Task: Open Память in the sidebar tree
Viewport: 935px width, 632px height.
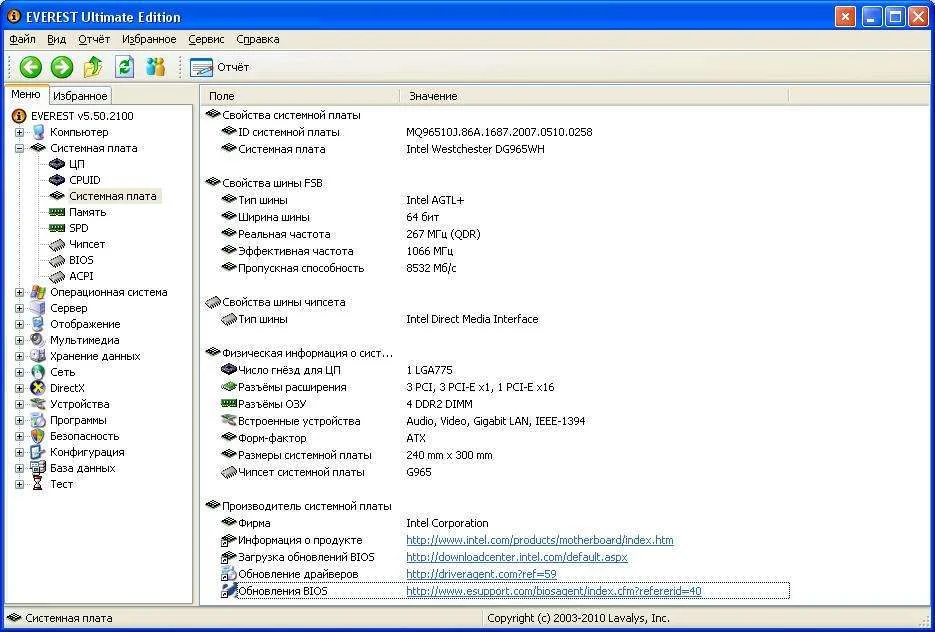Action: click(x=87, y=212)
